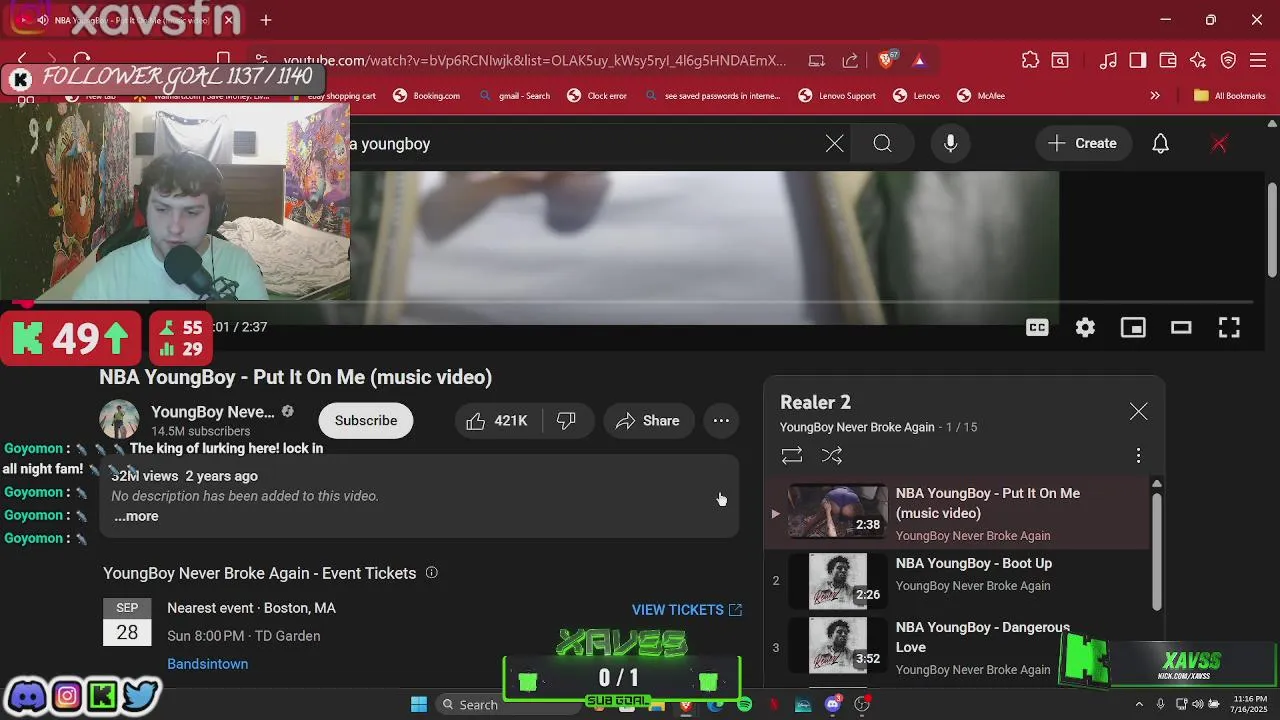Toggle playlist loop
The image size is (1280, 720).
point(791,456)
